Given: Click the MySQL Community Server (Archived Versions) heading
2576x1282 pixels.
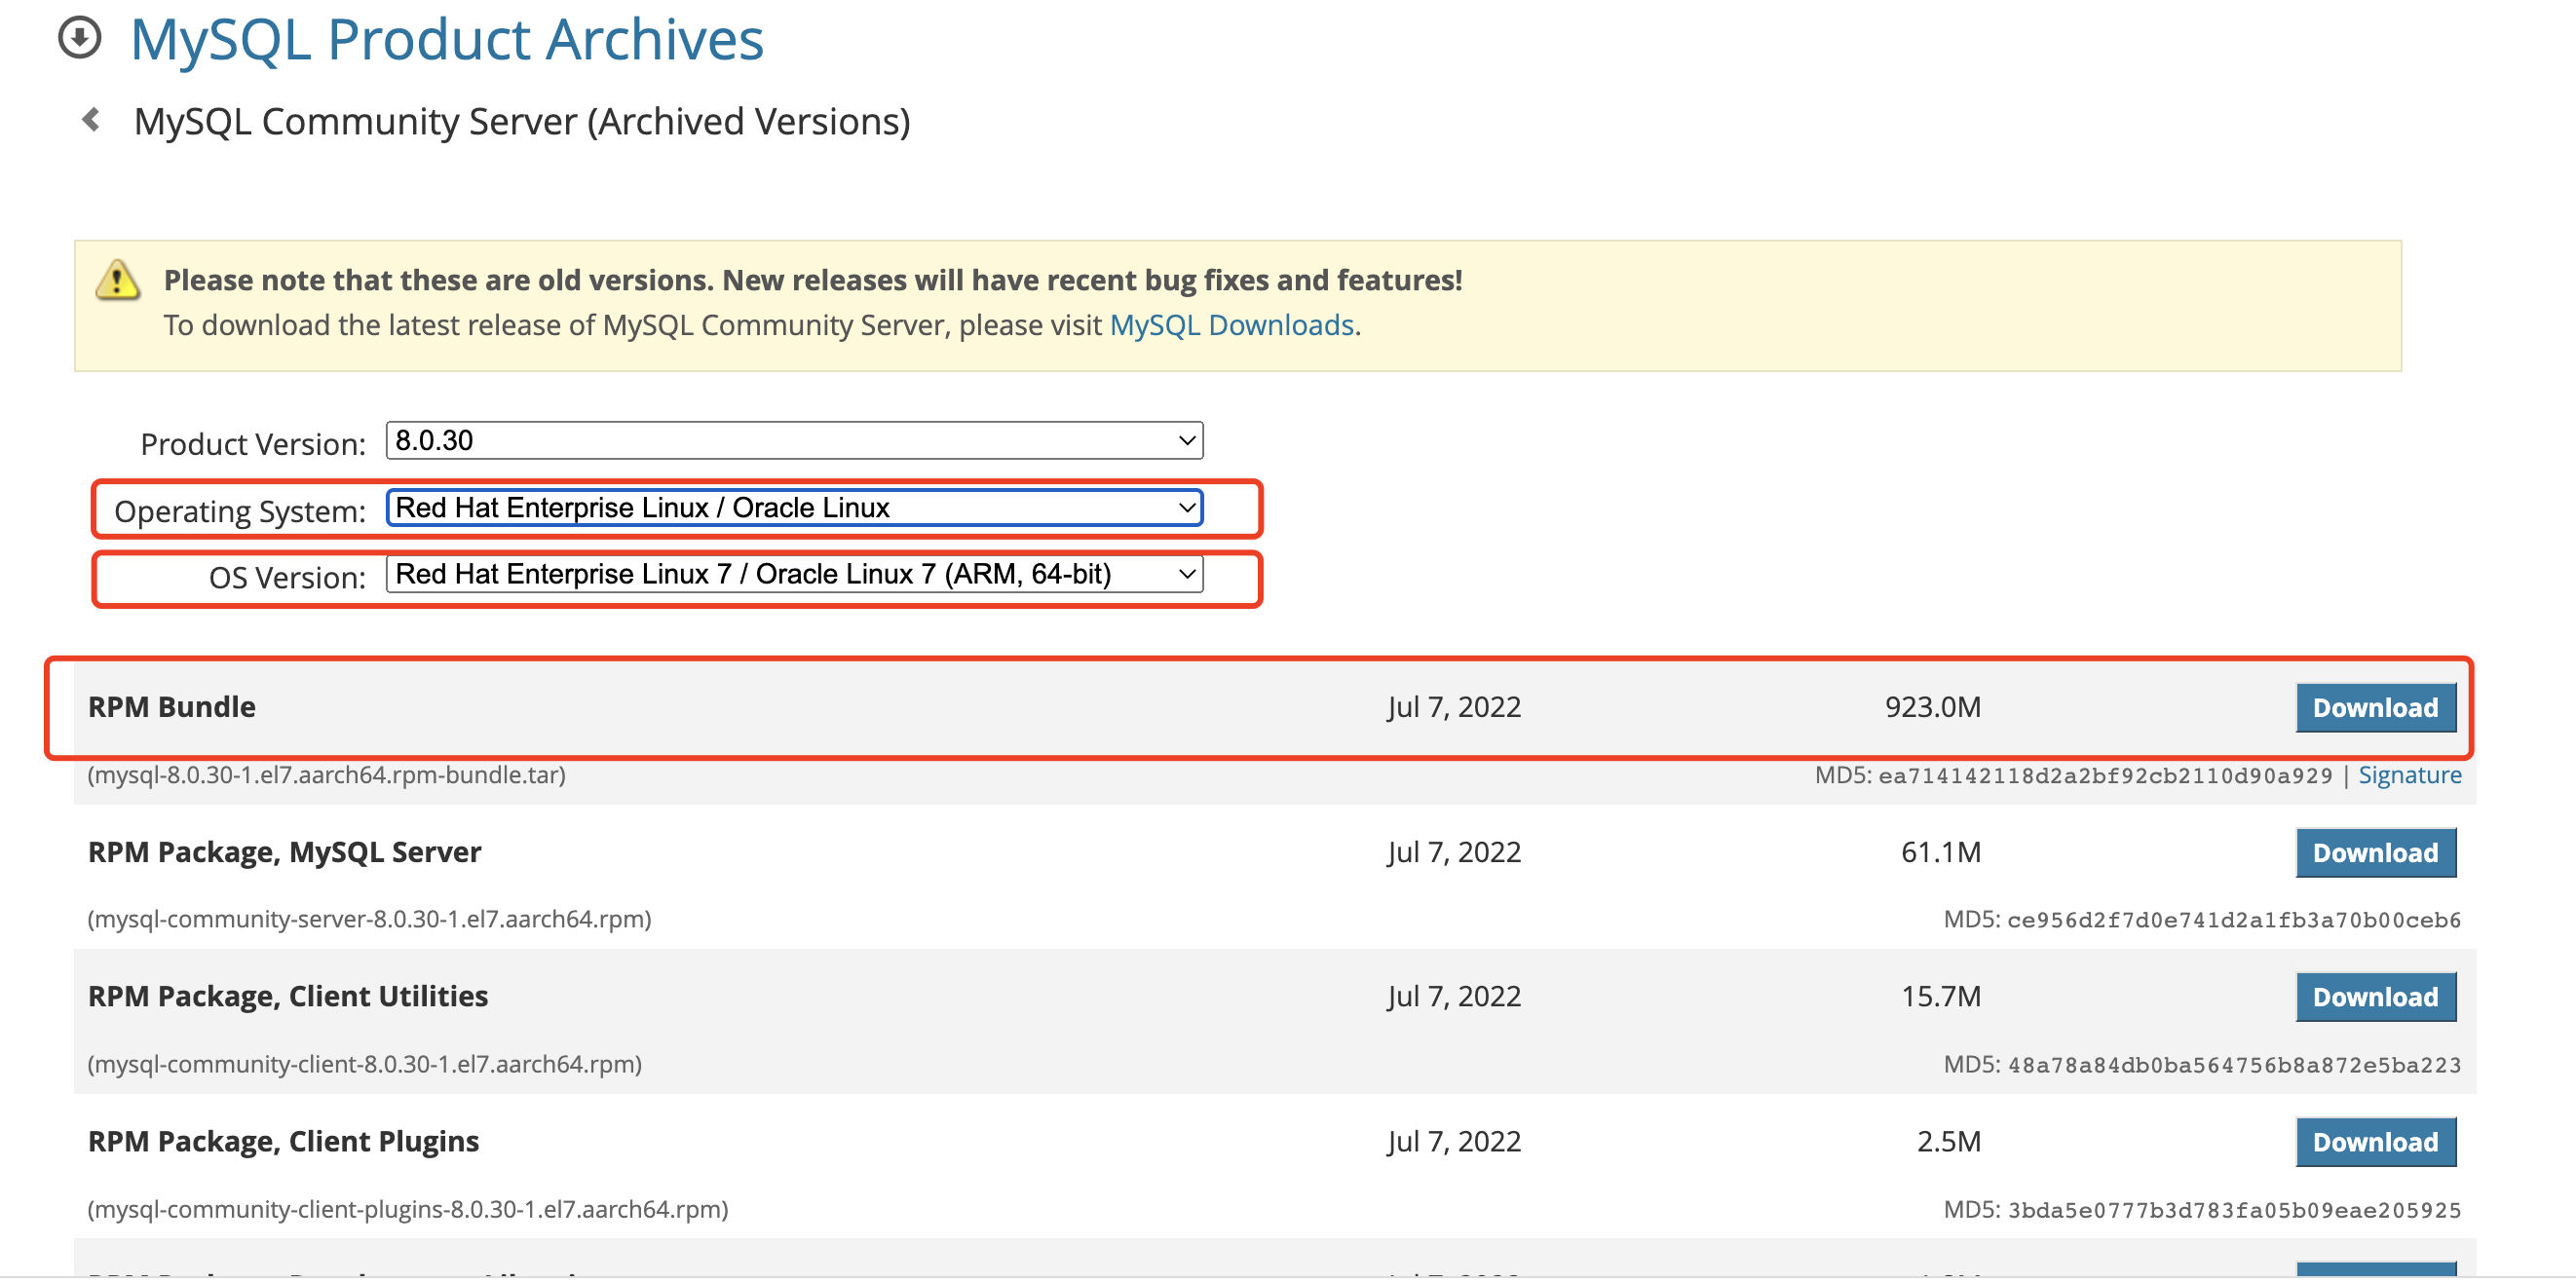Looking at the screenshot, I should 522,121.
